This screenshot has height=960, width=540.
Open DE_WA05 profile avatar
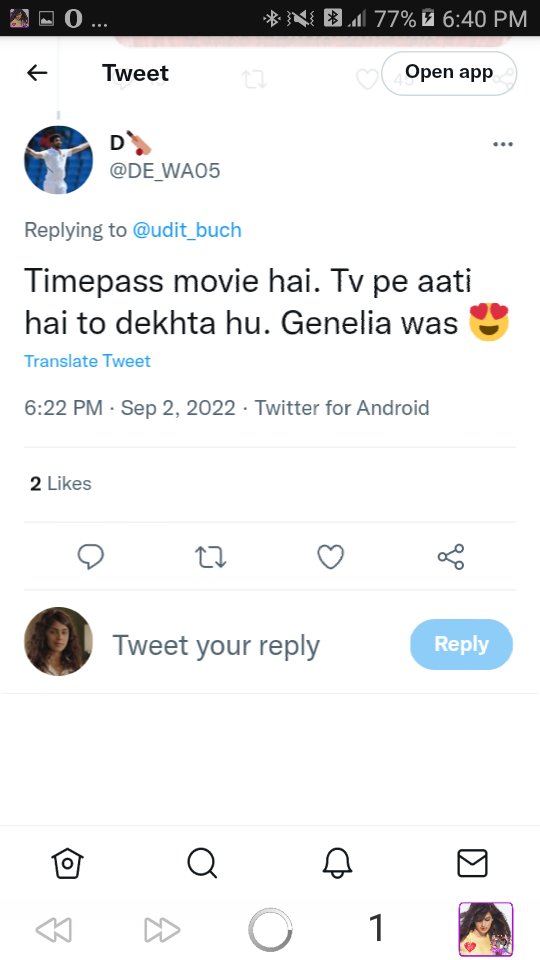[x=58, y=160]
